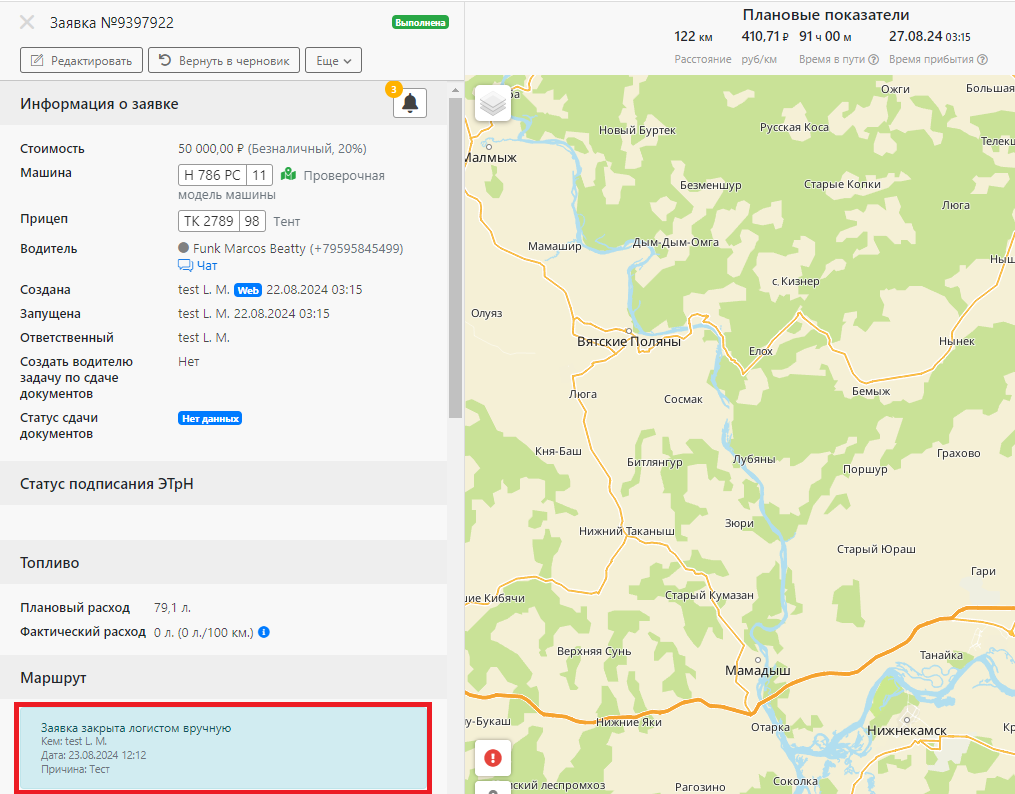Click help icon next to Время в пути

pyautogui.click(x=874, y=60)
